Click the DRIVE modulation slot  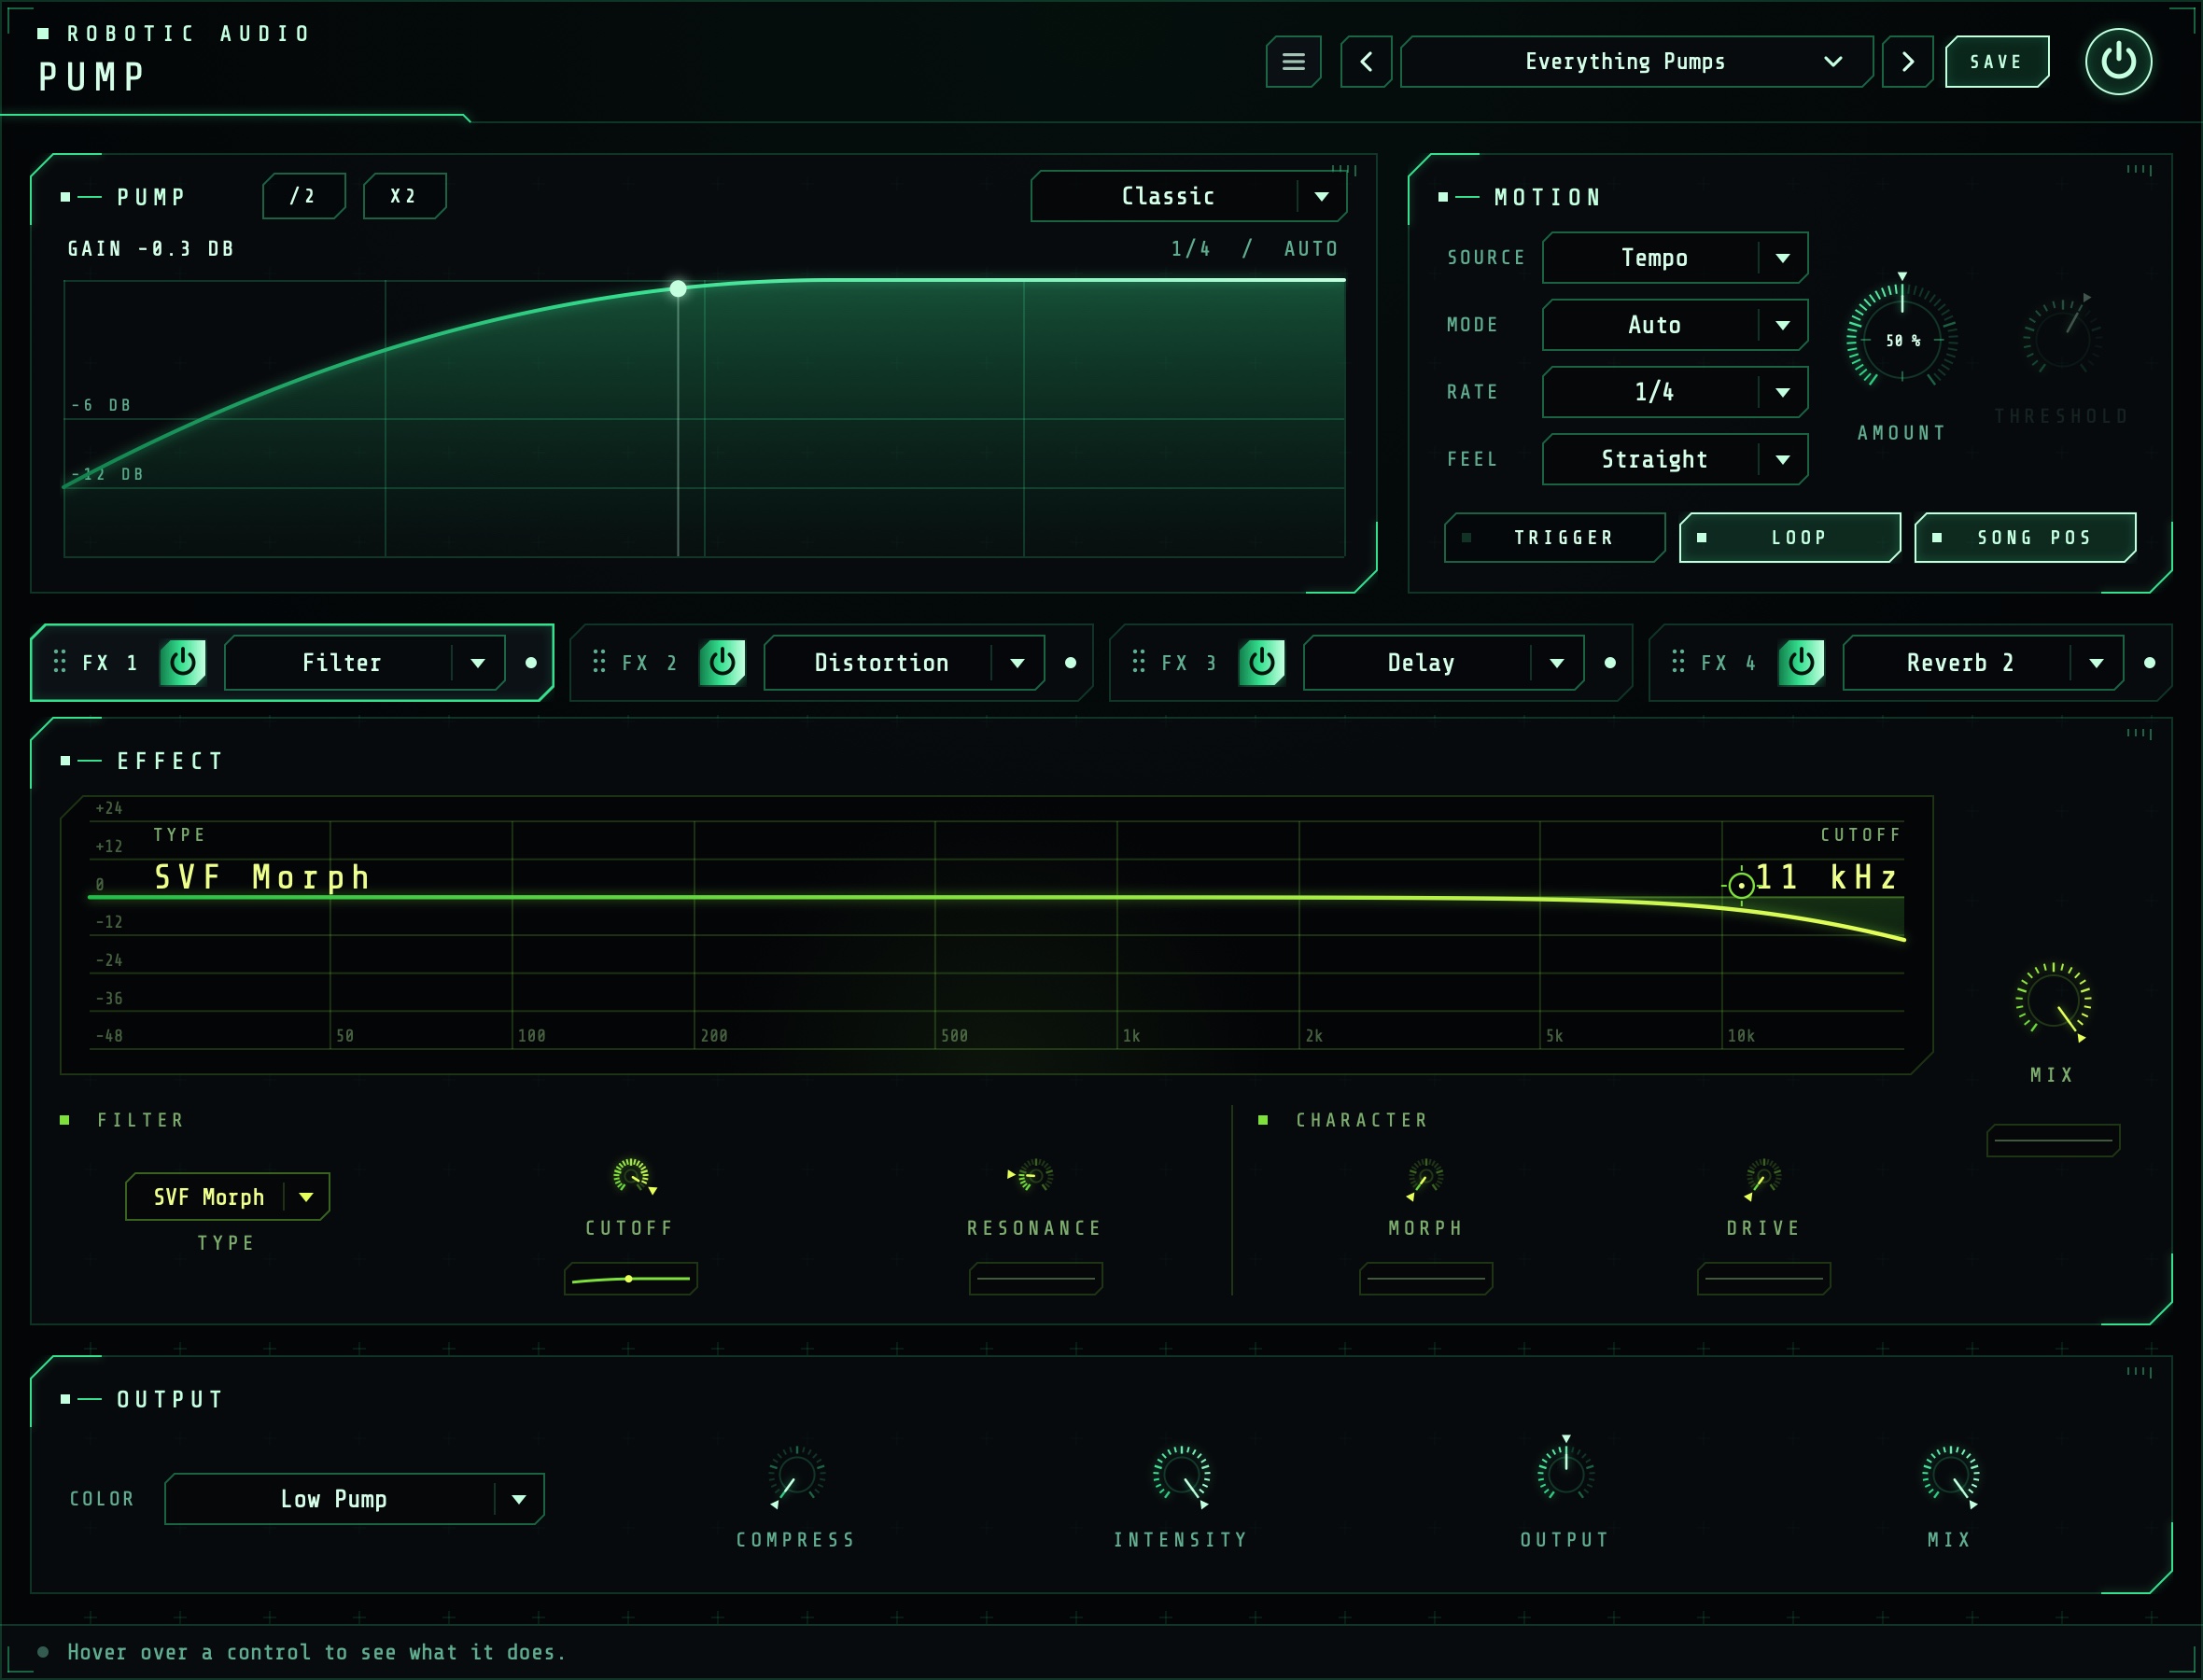coord(1764,1279)
